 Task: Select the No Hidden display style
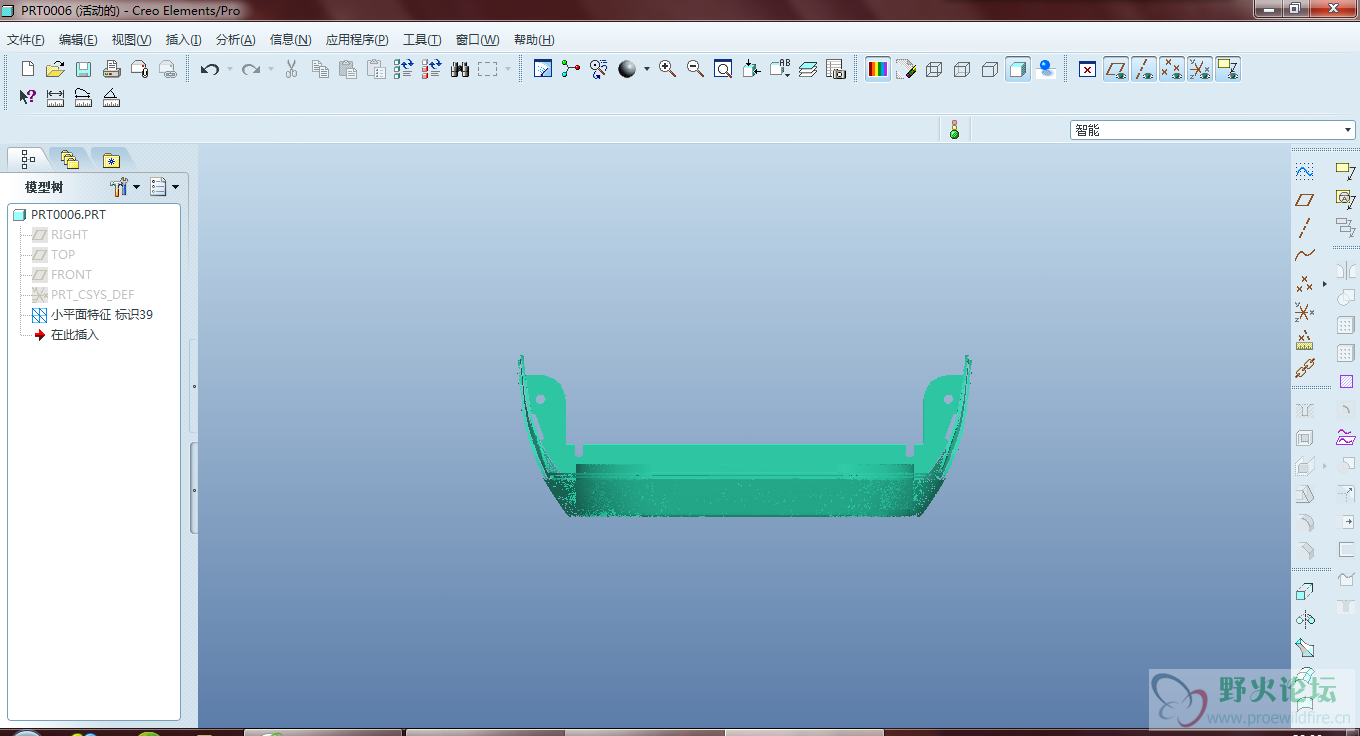990,69
